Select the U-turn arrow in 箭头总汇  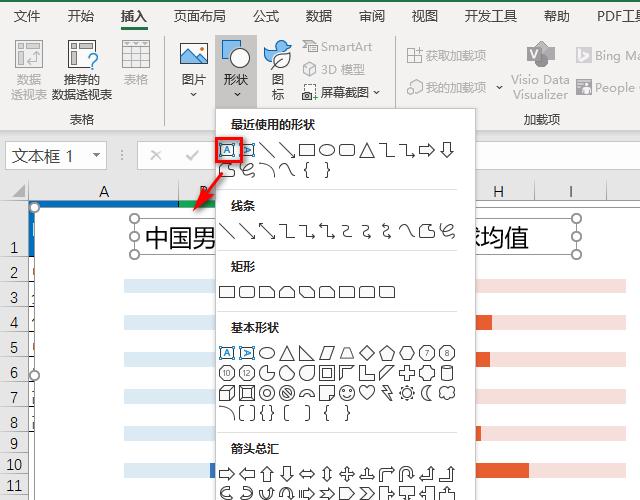407,474
